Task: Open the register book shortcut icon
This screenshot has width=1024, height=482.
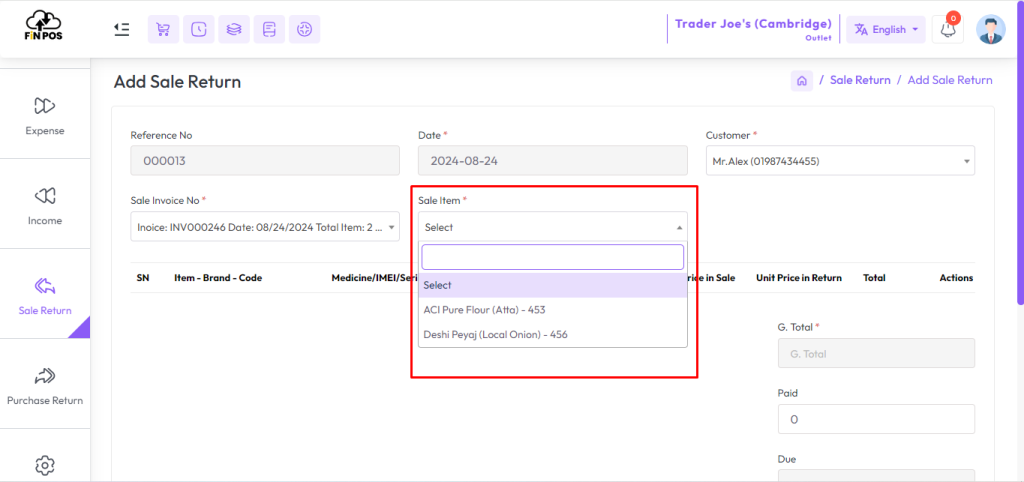Action: tap(269, 29)
